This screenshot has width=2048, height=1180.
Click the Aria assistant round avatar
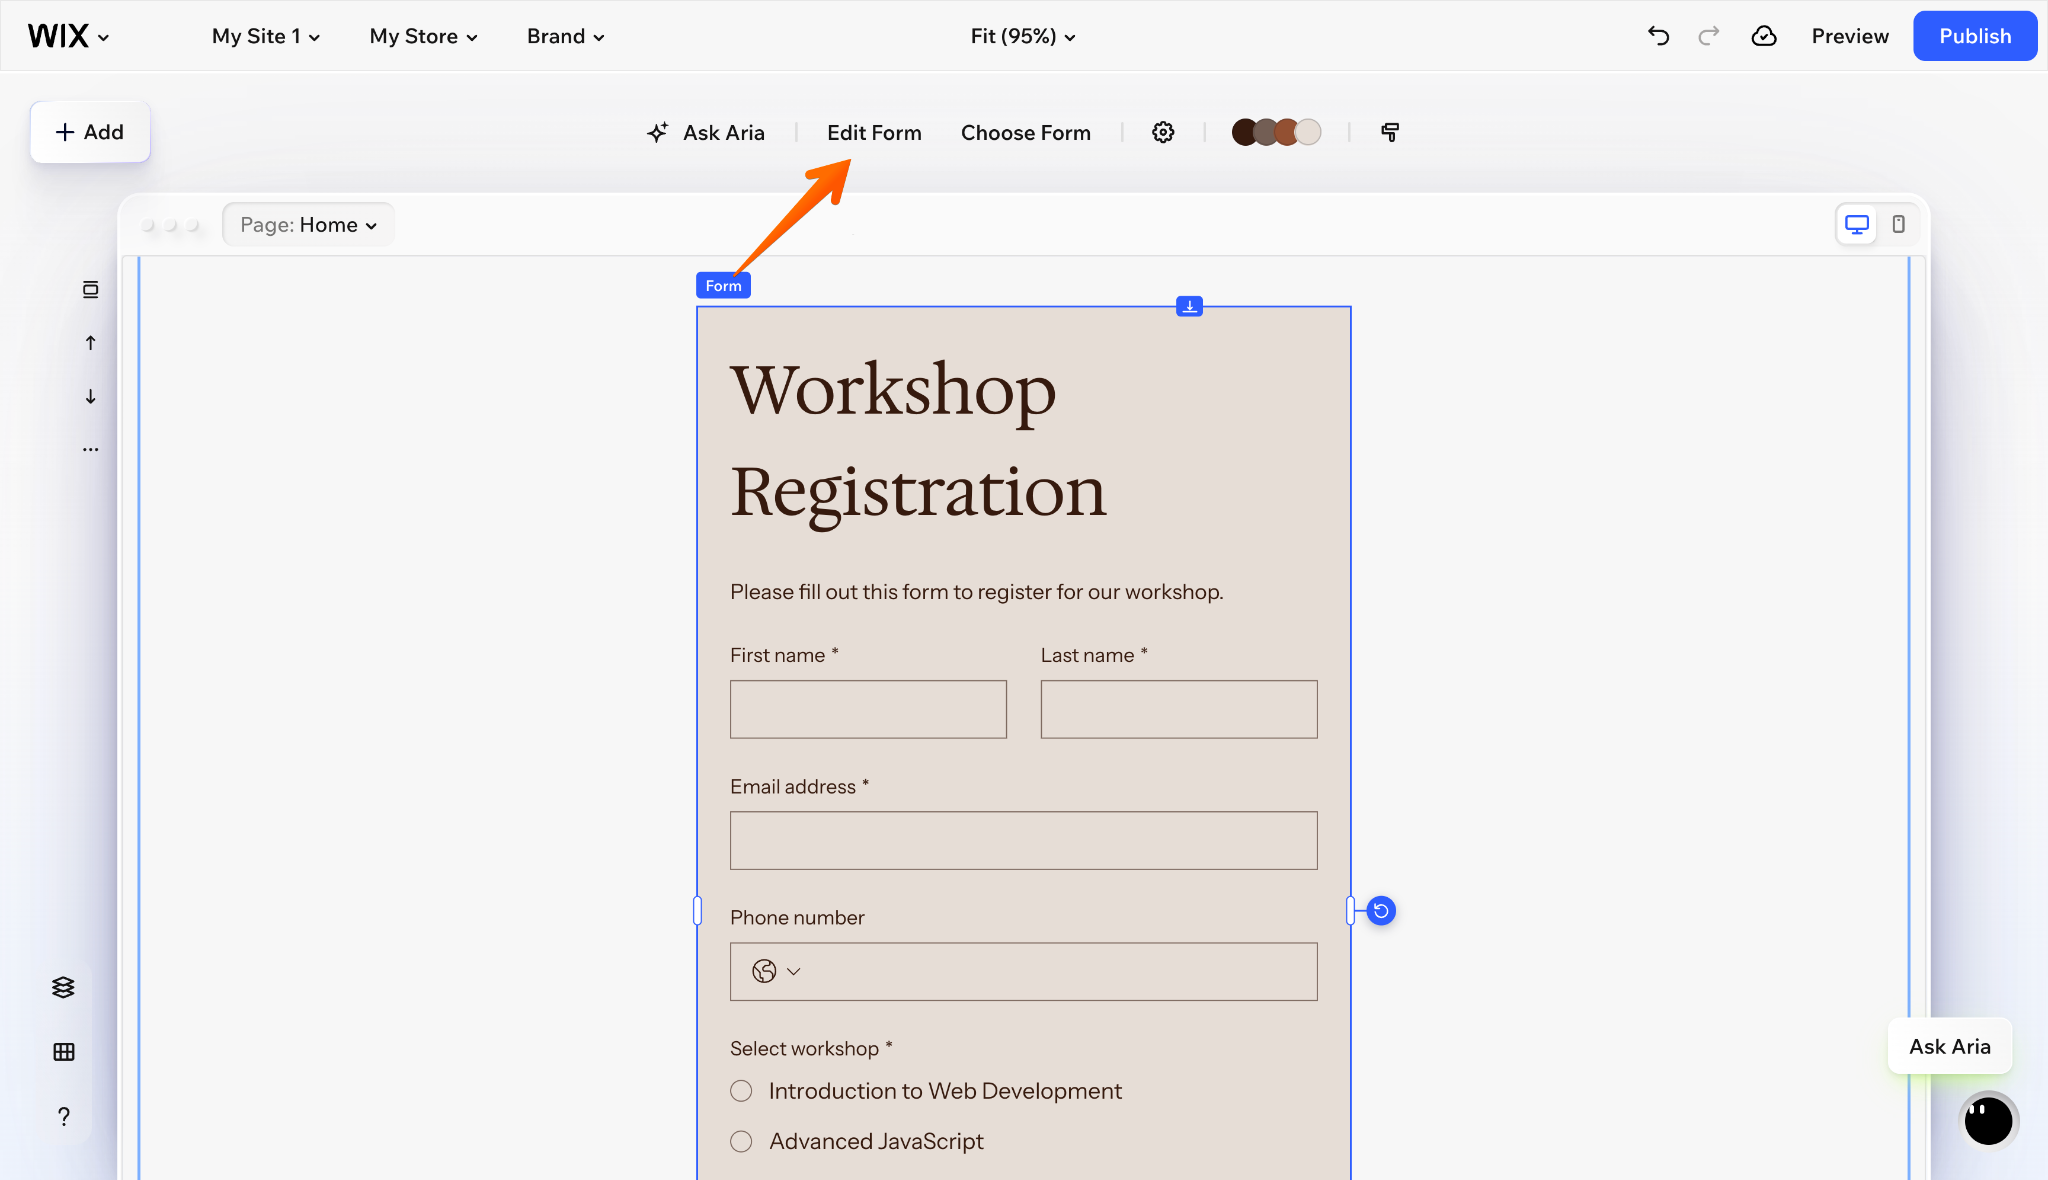pyautogui.click(x=1988, y=1120)
